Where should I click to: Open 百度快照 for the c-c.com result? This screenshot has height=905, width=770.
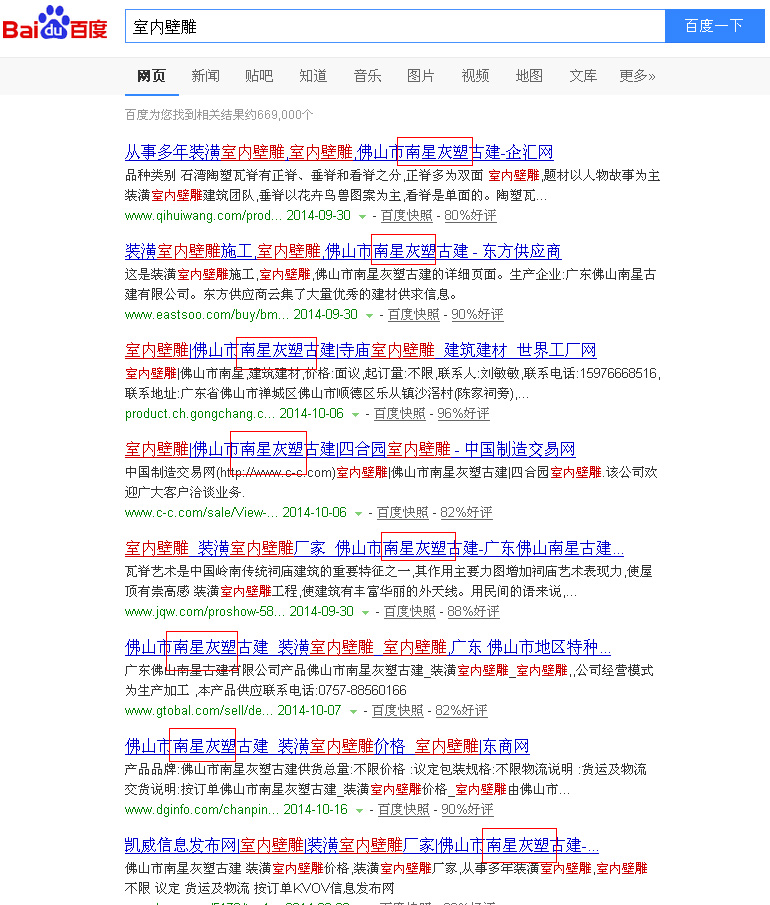coord(402,513)
